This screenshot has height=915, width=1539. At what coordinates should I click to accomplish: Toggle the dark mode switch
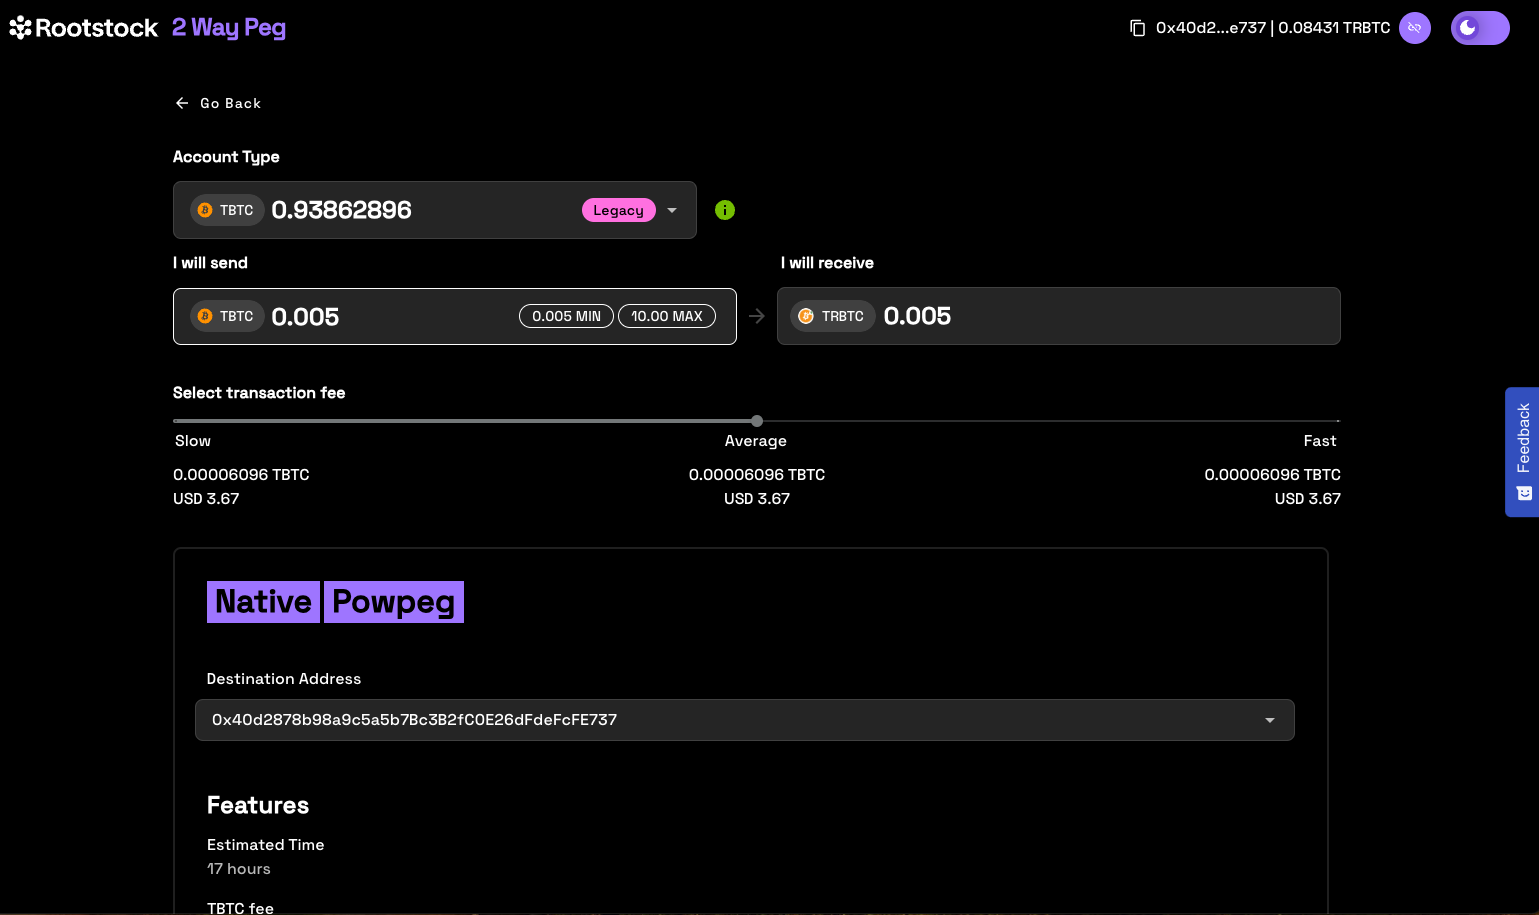1480,28
